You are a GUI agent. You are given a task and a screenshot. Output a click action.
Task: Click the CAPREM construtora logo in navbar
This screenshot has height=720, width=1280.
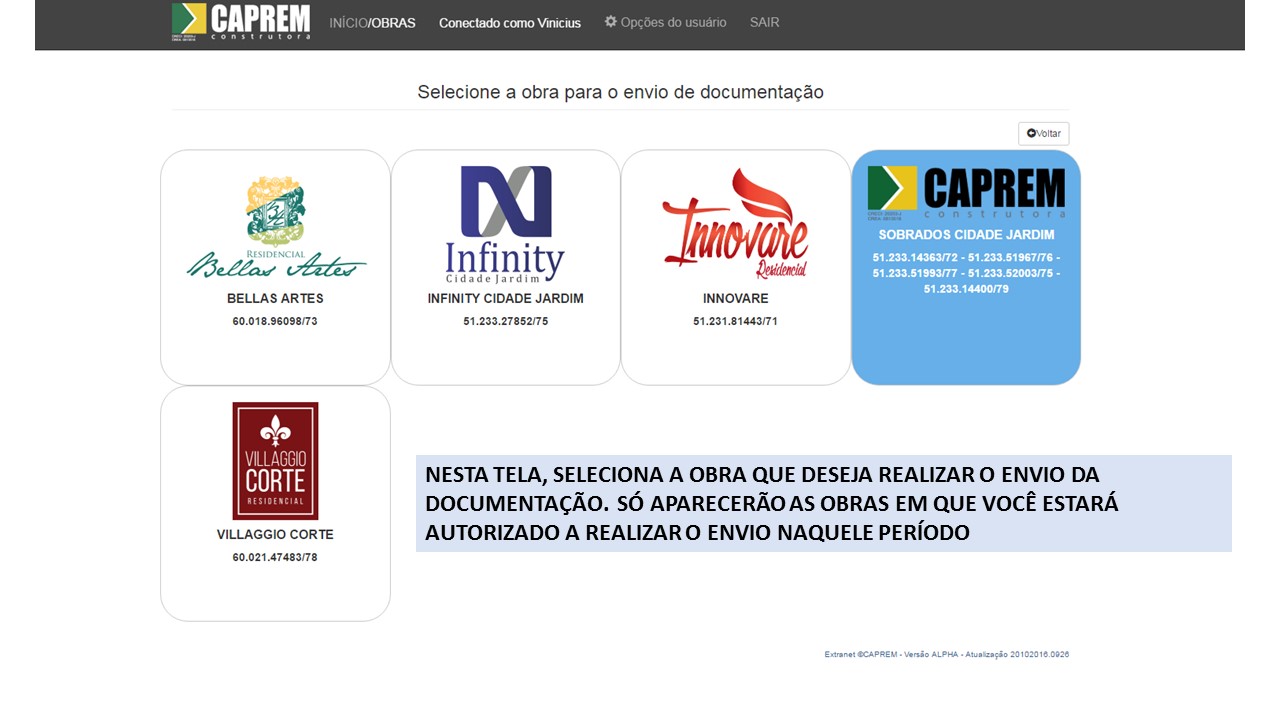(x=241, y=22)
